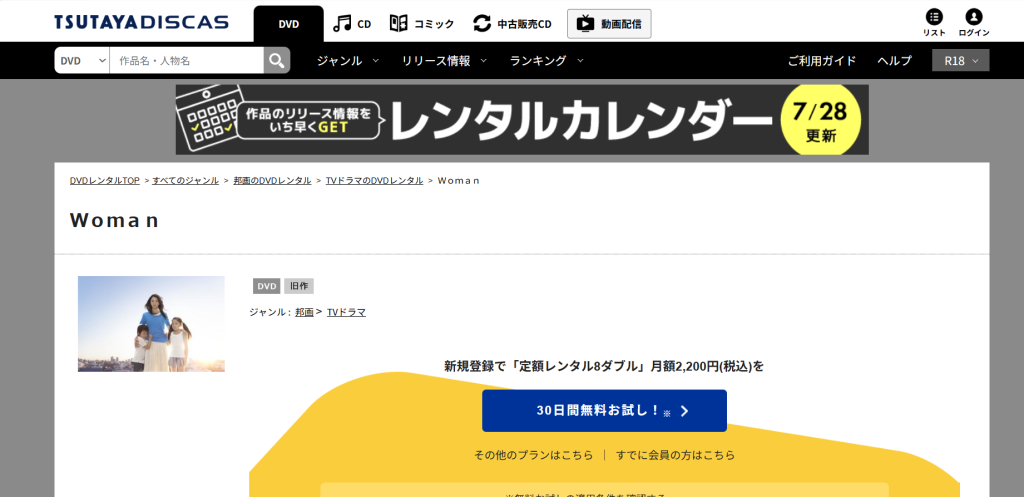Click the Woman cover thumbnail
The height and width of the screenshot is (497, 1024).
[x=152, y=324]
